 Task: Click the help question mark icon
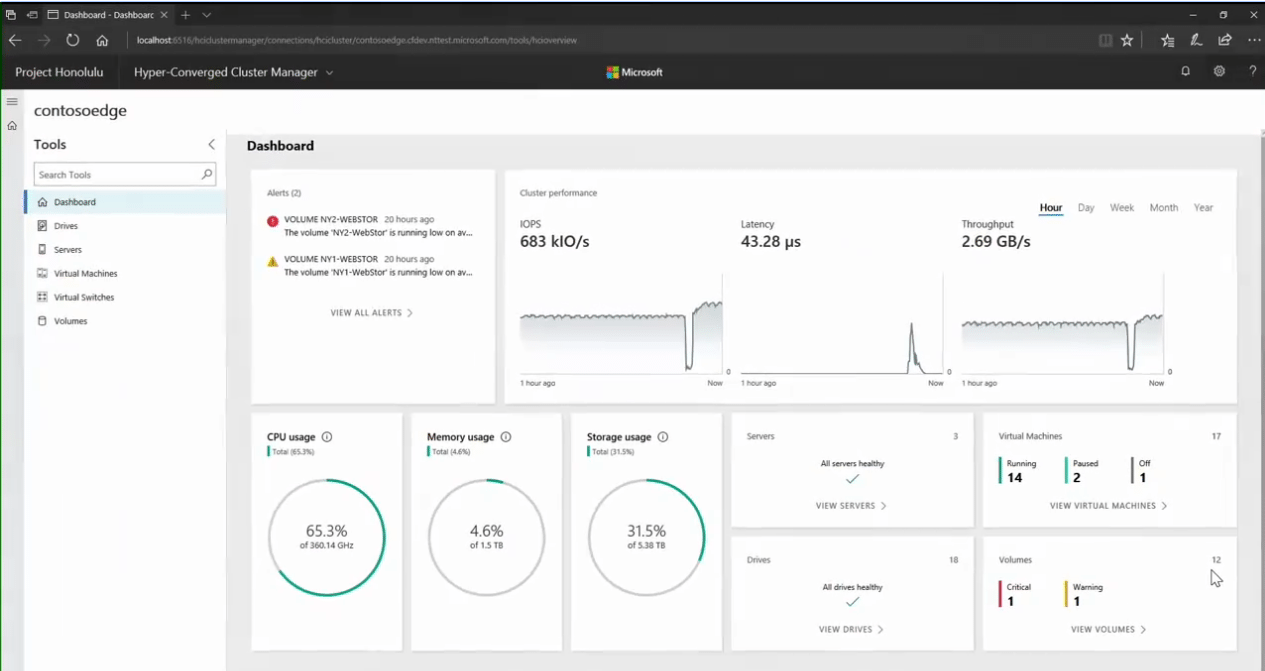click(x=1252, y=72)
